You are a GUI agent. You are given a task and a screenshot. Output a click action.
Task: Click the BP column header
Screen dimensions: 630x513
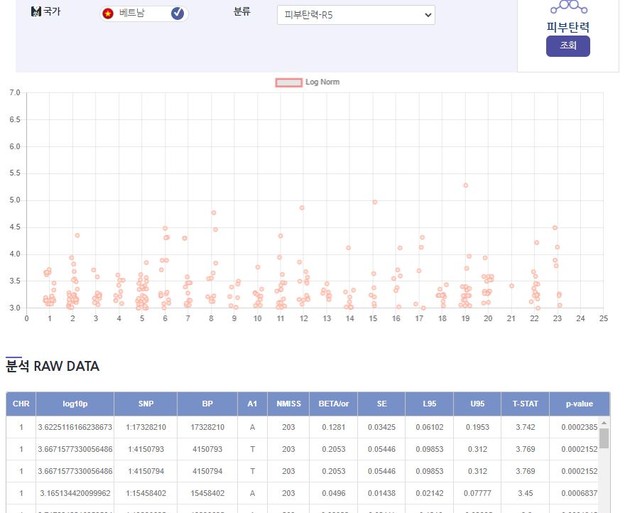tap(207, 404)
